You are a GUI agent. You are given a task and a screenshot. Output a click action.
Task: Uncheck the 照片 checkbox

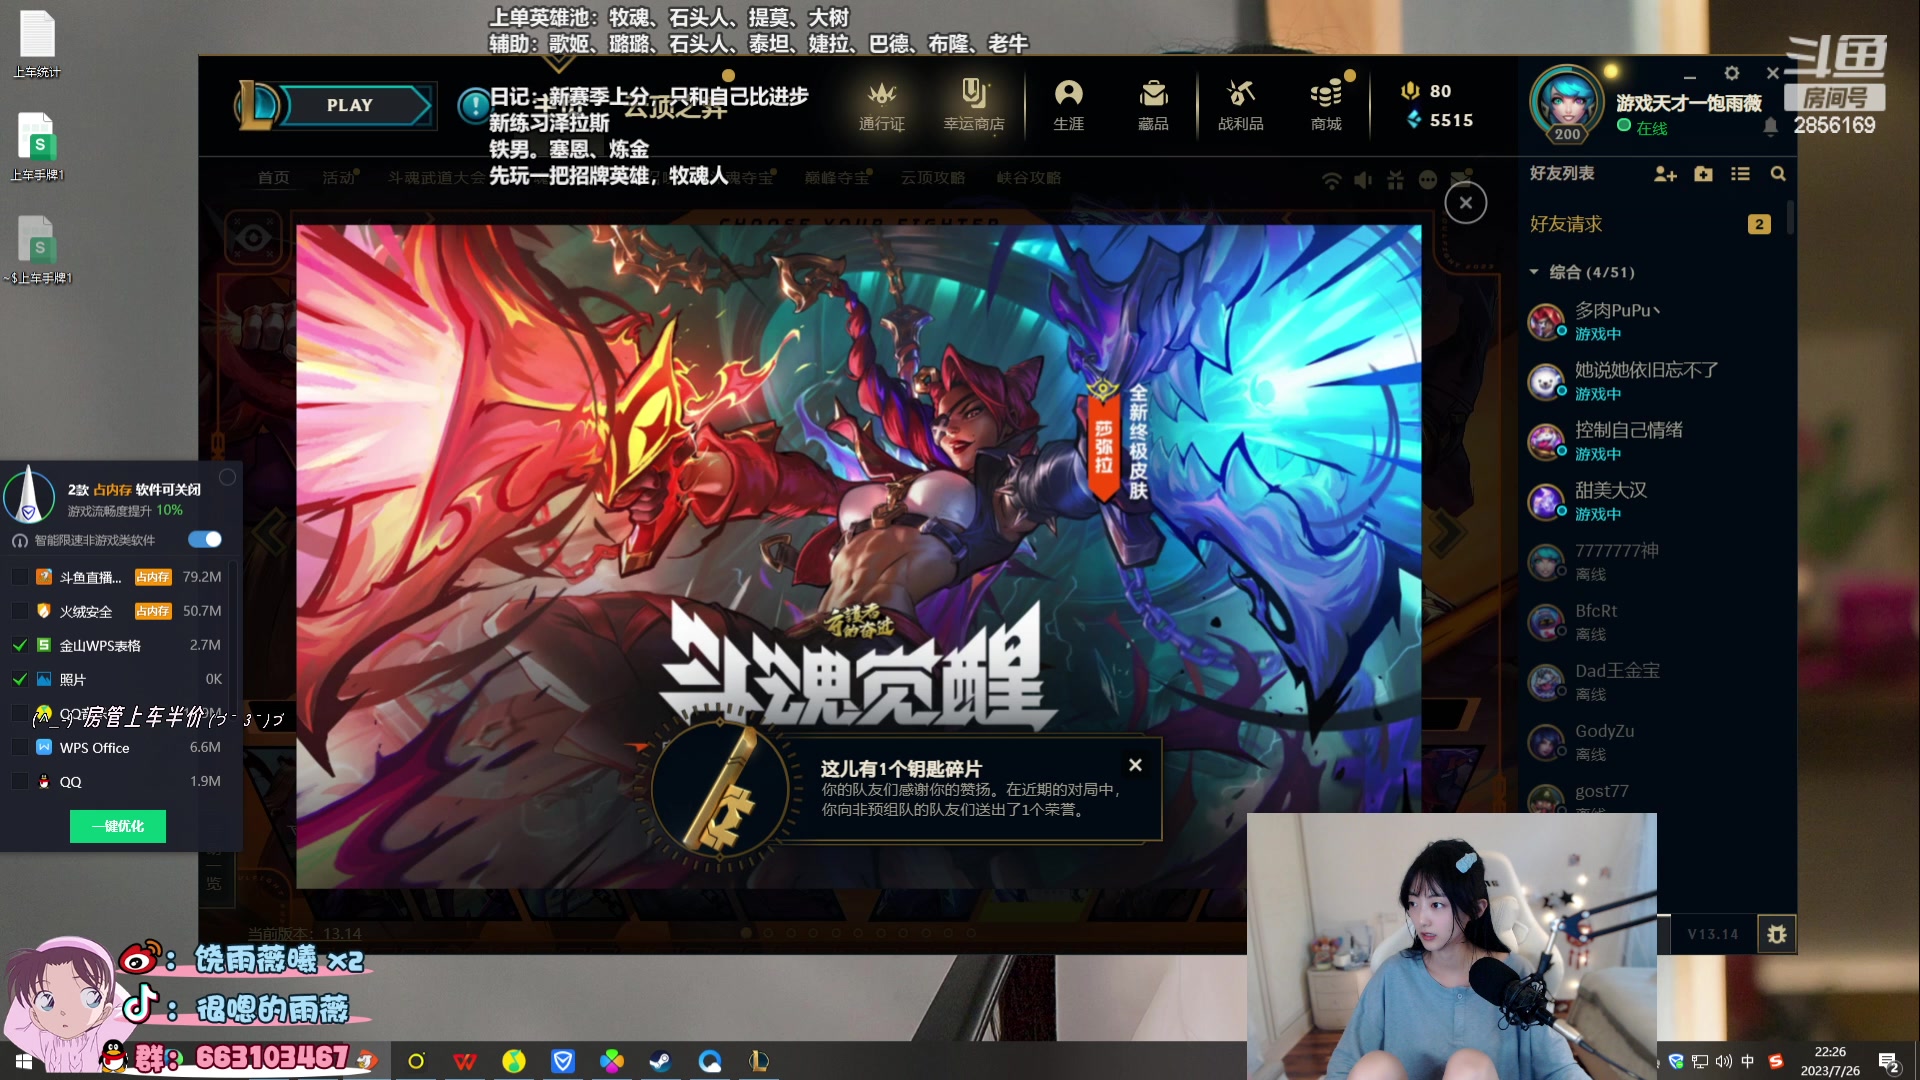coord(20,679)
